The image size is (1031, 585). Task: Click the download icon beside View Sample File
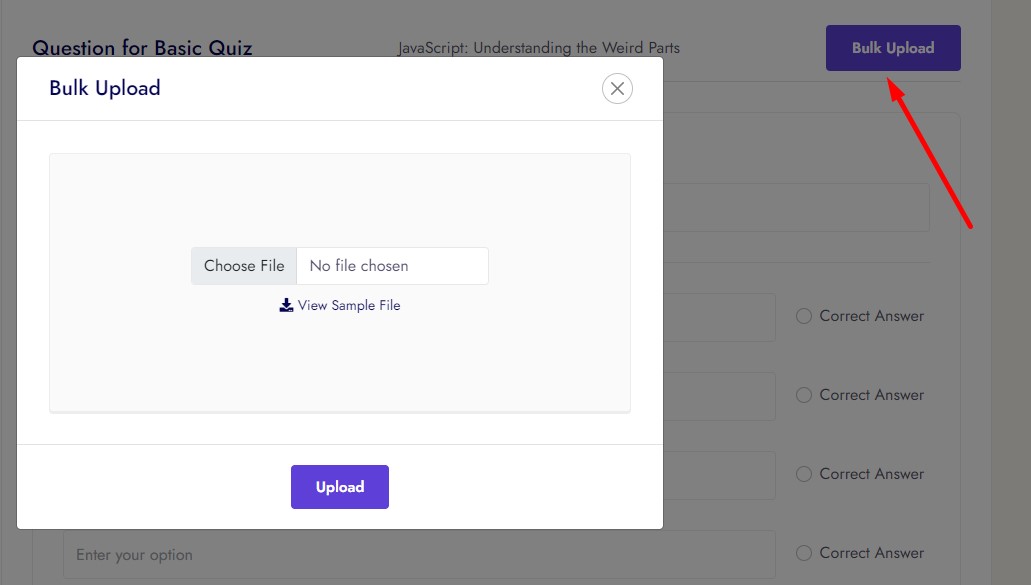(x=286, y=305)
